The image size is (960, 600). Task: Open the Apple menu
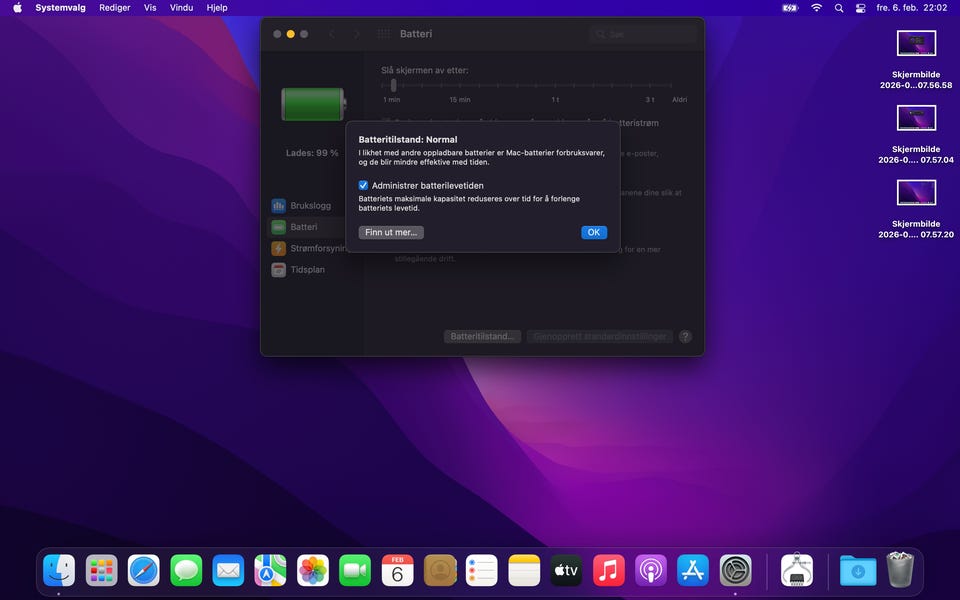(17, 7)
